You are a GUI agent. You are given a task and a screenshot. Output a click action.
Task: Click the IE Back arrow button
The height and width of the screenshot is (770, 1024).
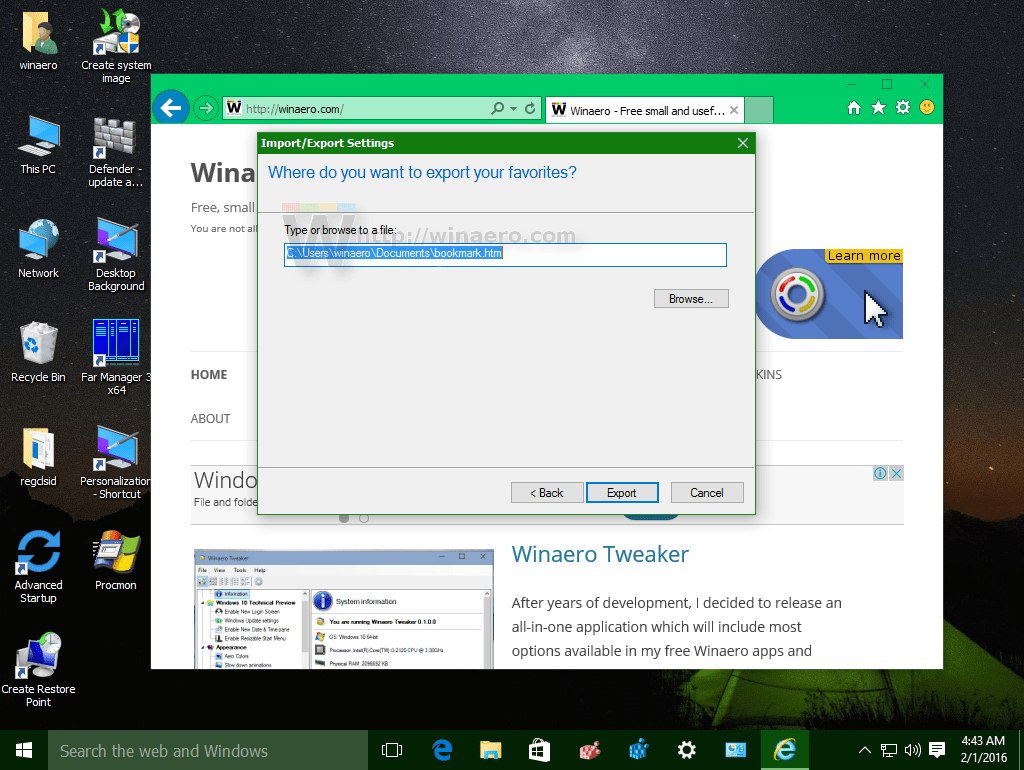coord(171,108)
